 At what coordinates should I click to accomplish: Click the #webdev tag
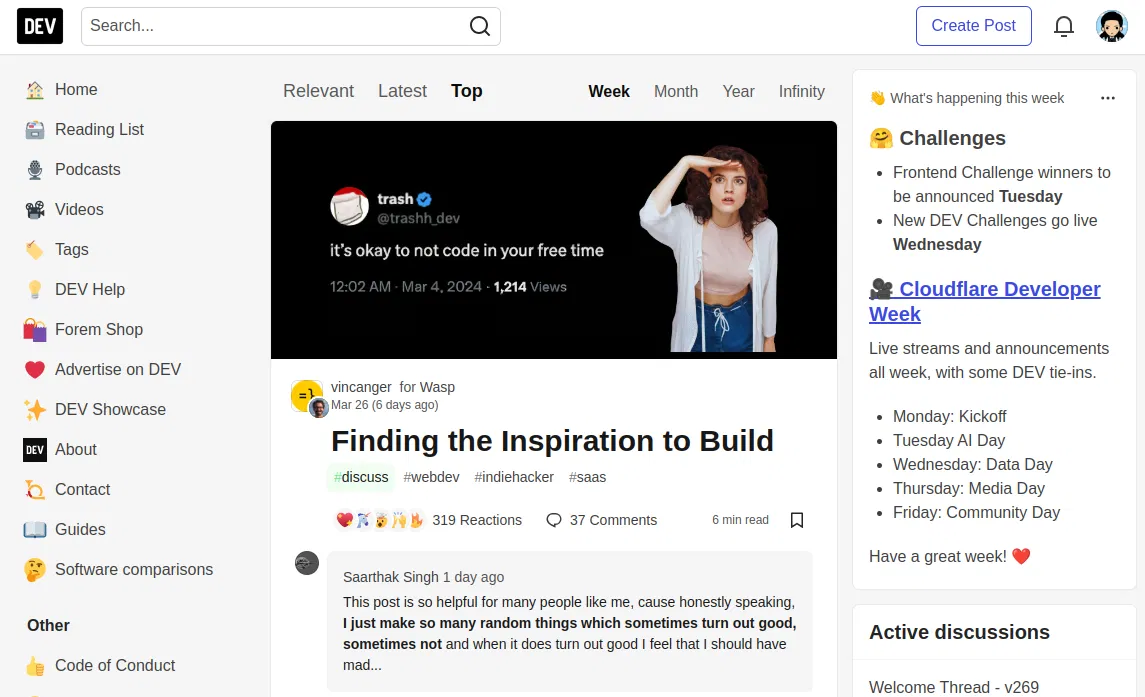(431, 477)
